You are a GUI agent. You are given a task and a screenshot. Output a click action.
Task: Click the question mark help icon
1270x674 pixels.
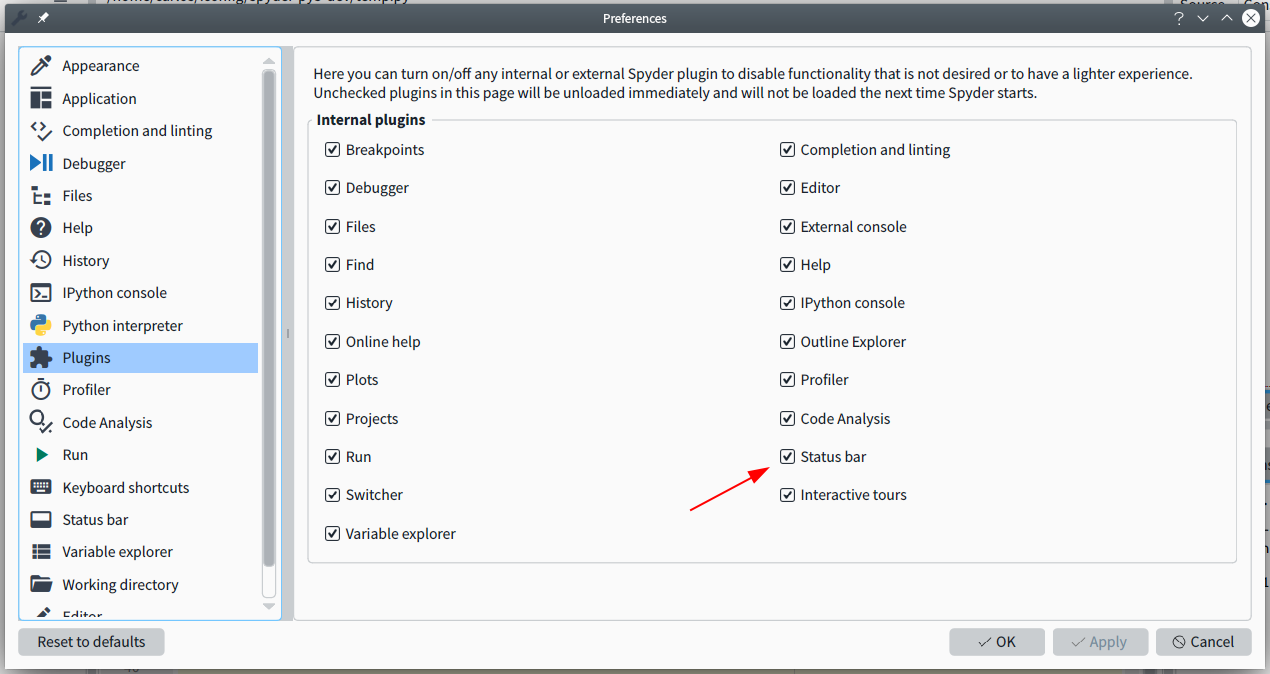(1179, 17)
